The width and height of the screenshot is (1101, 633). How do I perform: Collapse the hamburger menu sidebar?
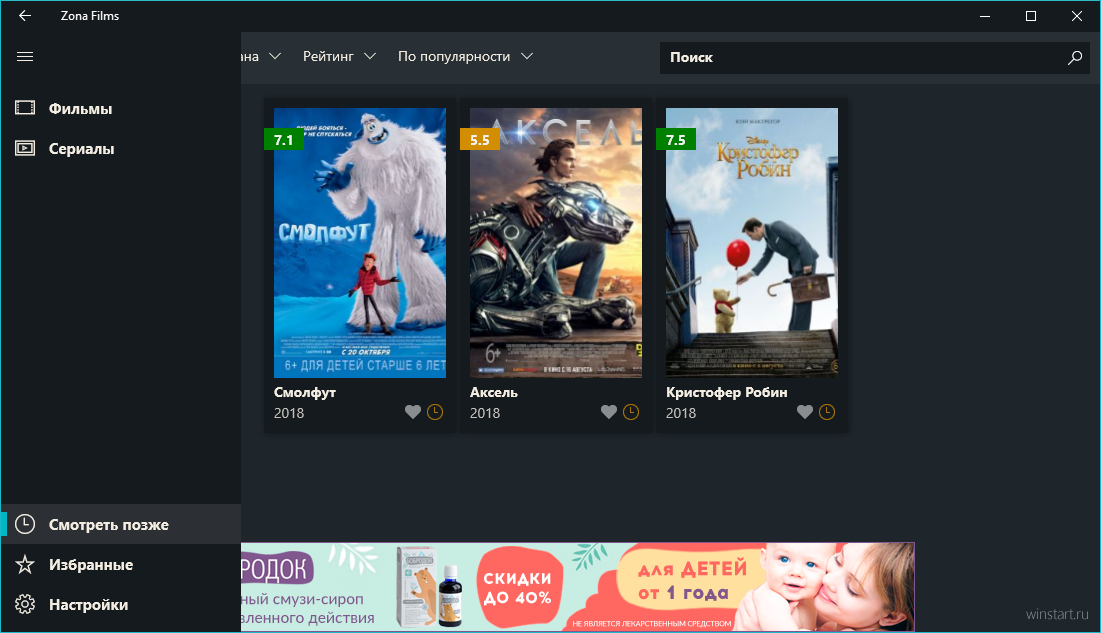[x=25, y=56]
